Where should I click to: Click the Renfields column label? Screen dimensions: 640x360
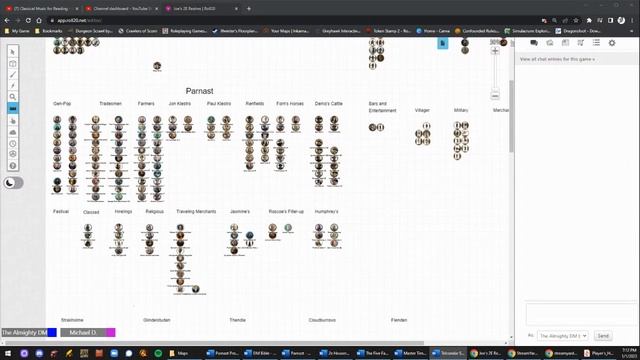coord(255,104)
